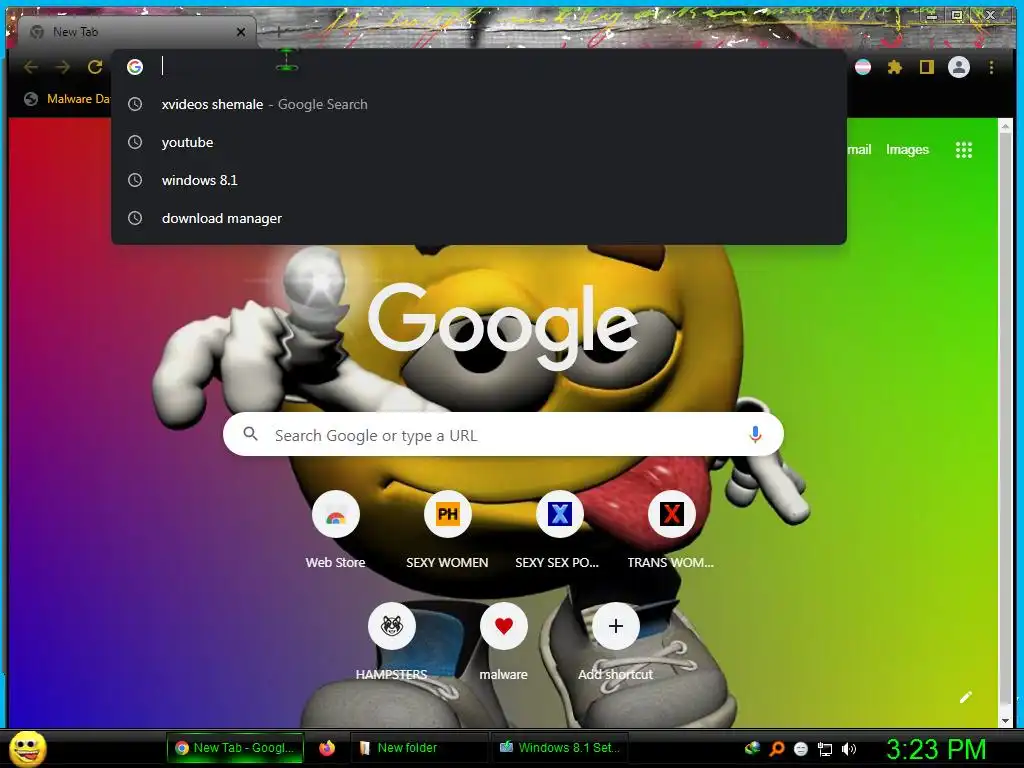
Task: Open New folder taskbar item
Action: [x=419, y=748]
